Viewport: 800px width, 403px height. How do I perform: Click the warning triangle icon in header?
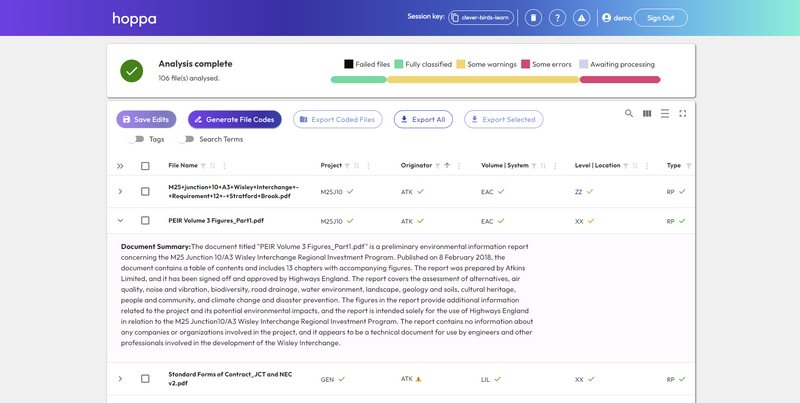pos(581,18)
